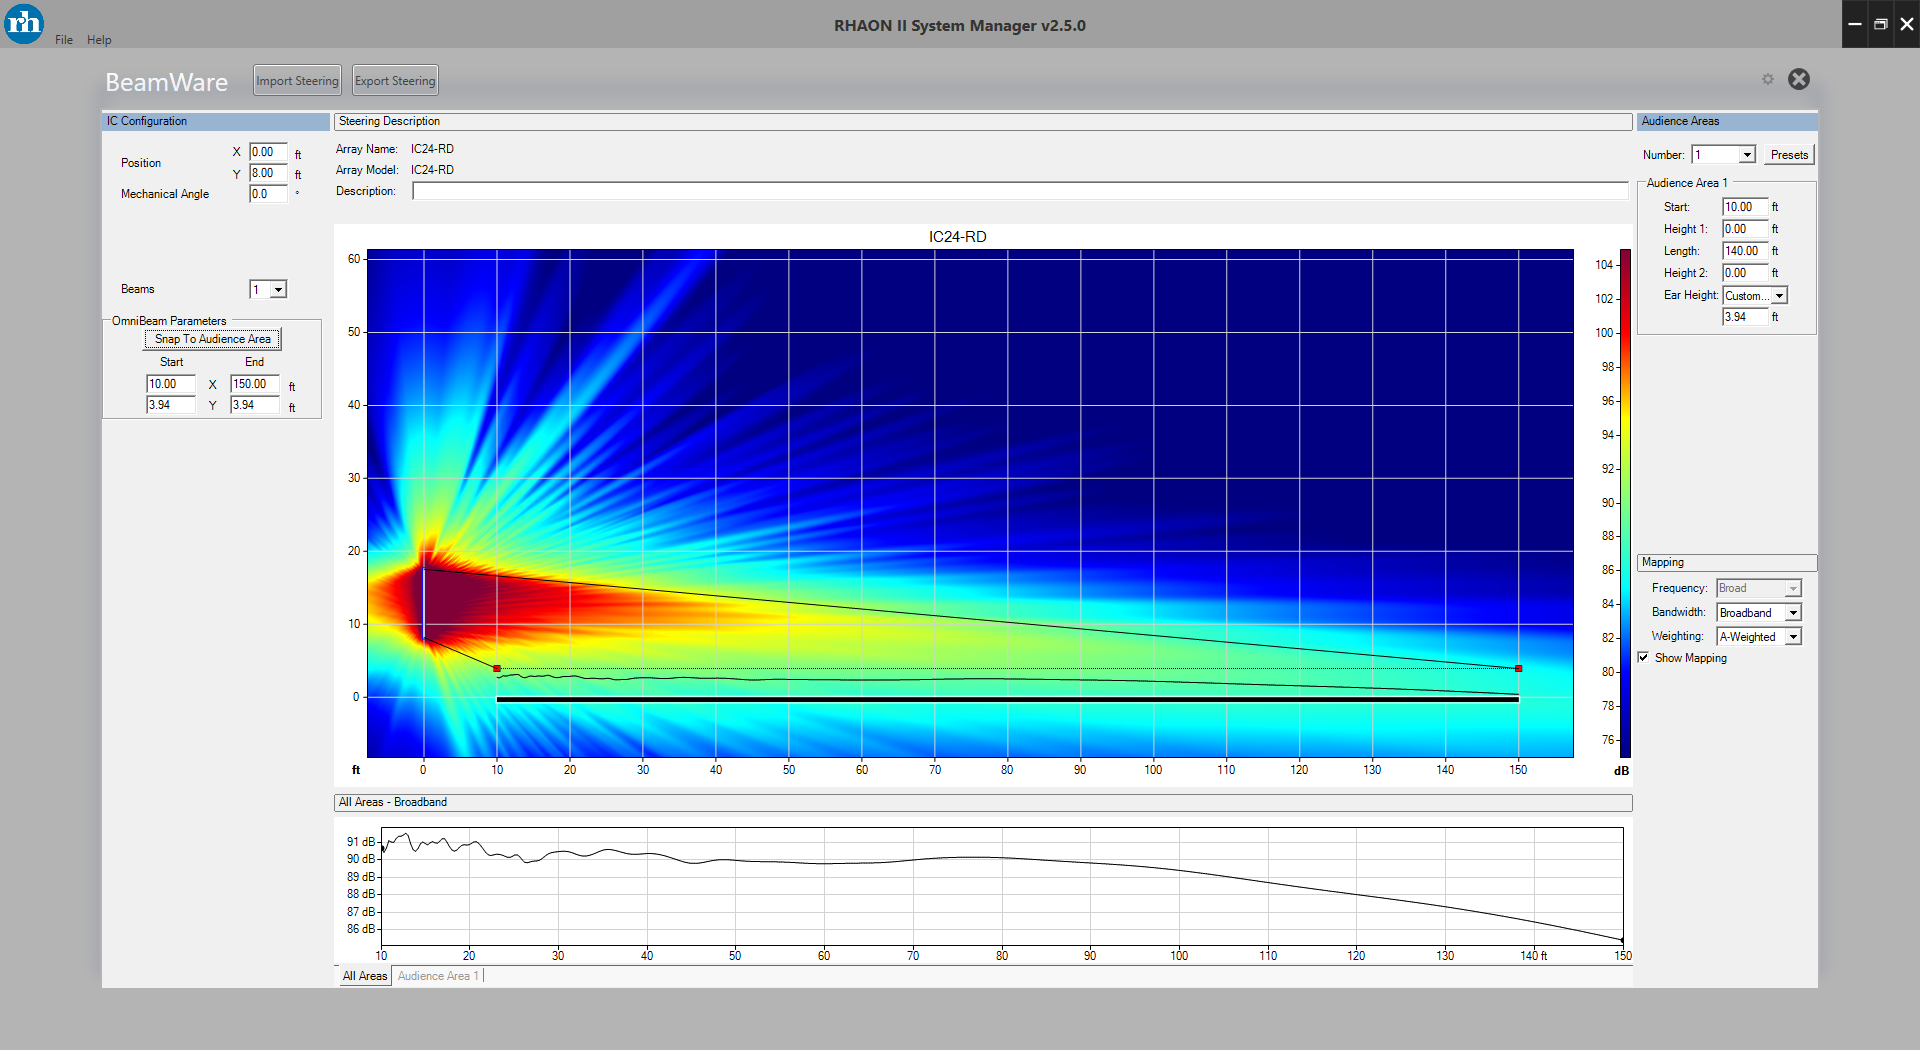Click the All Areas - Broadband header
1920x1050 pixels.
tap(983, 803)
